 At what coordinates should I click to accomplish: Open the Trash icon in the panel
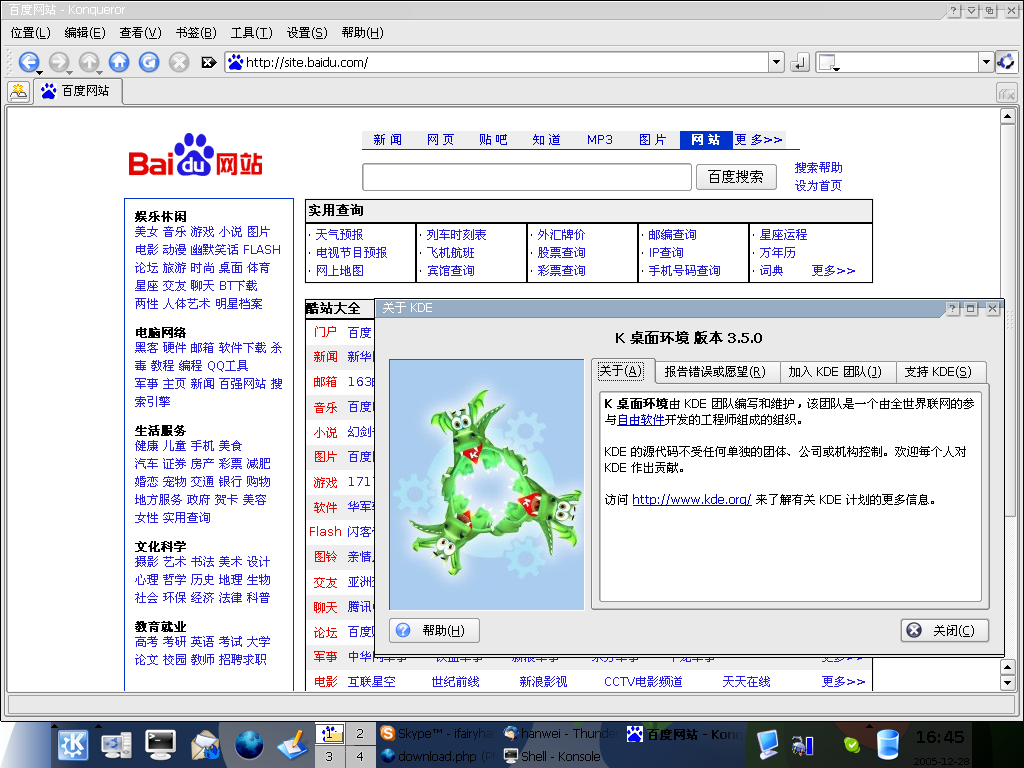pos(888,744)
